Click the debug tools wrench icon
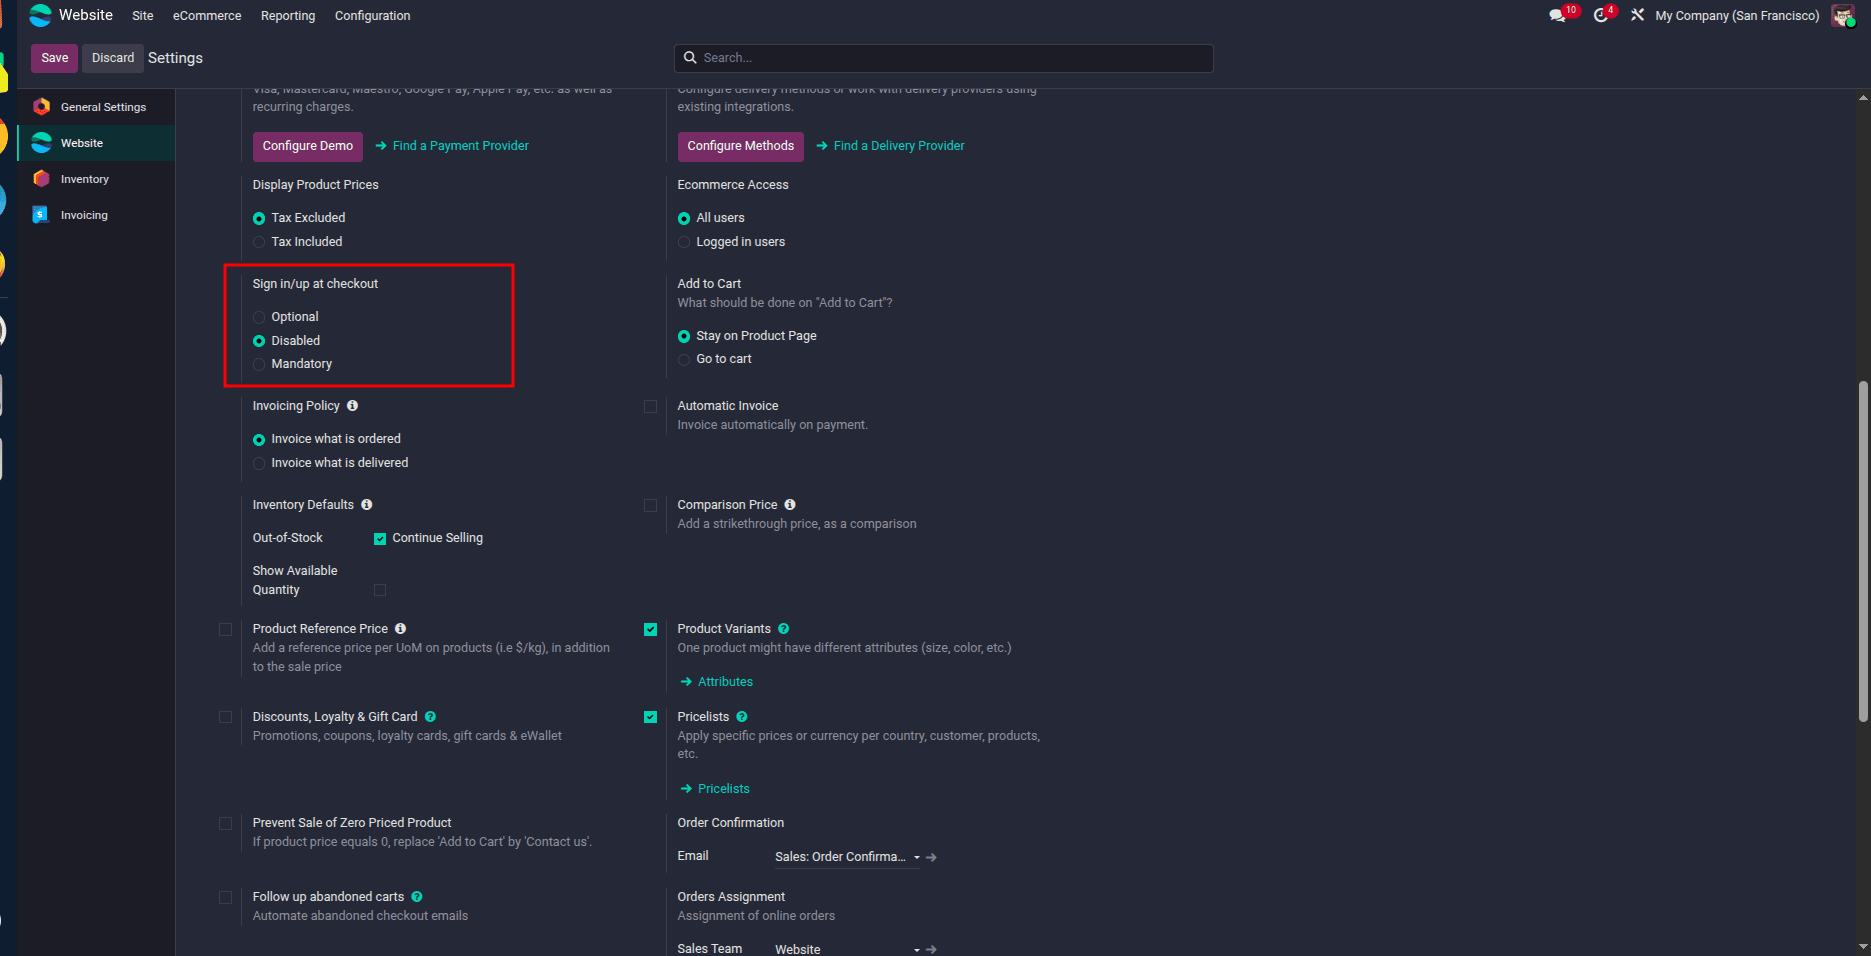This screenshot has height=956, width=1871. click(1637, 15)
